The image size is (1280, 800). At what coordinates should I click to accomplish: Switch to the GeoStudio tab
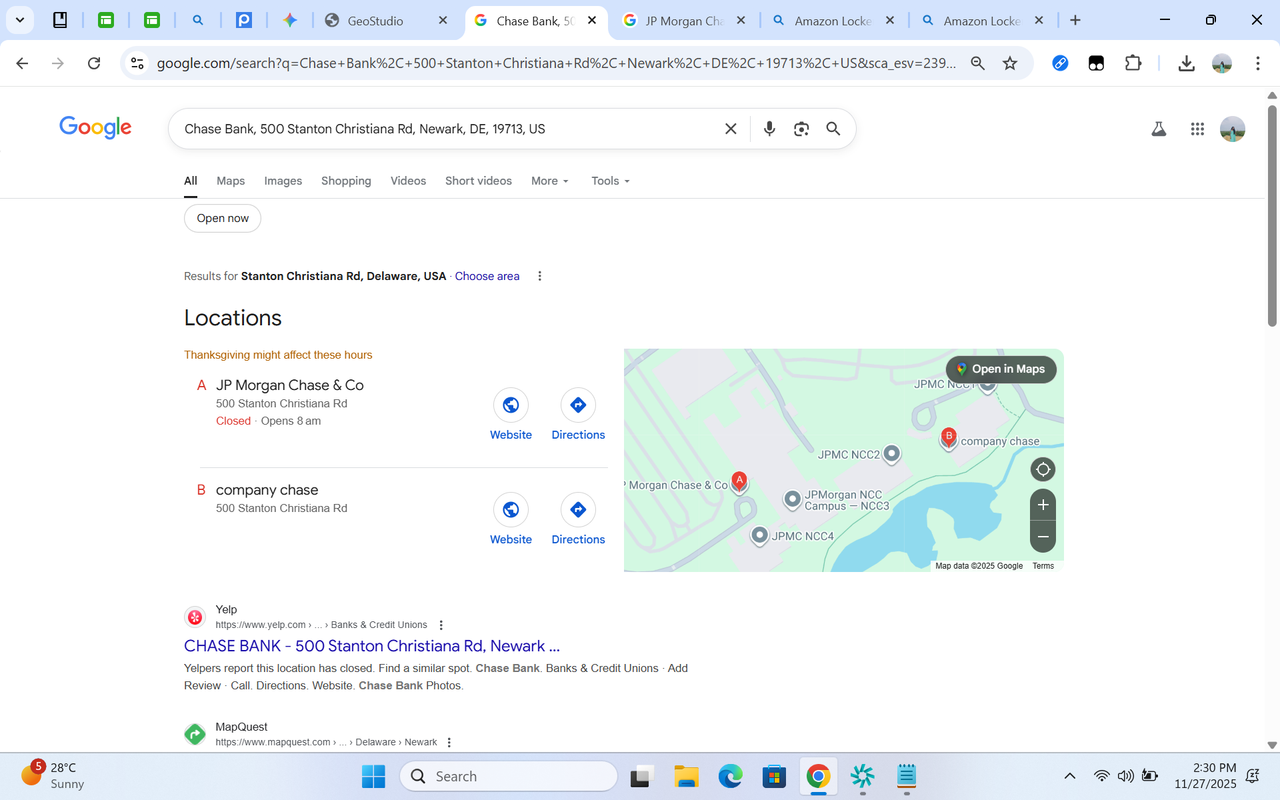[384, 20]
